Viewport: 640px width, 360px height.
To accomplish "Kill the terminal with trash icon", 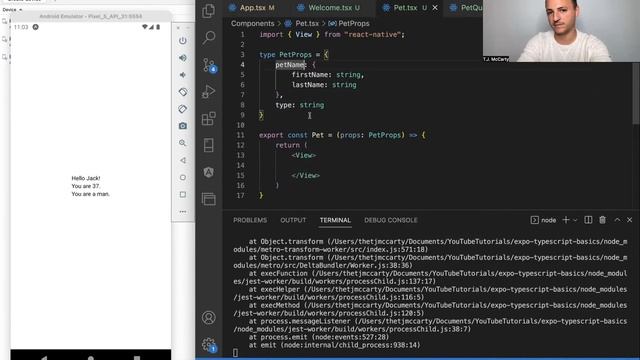I will click(602, 220).
